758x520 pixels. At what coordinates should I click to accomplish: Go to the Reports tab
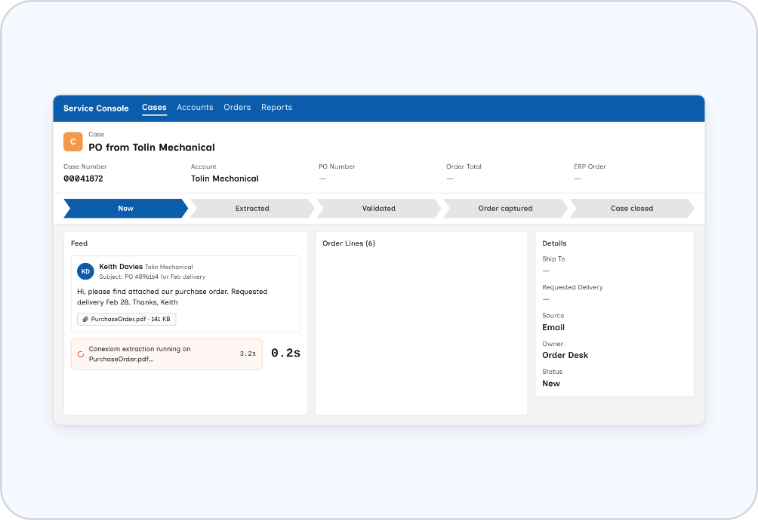point(277,107)
